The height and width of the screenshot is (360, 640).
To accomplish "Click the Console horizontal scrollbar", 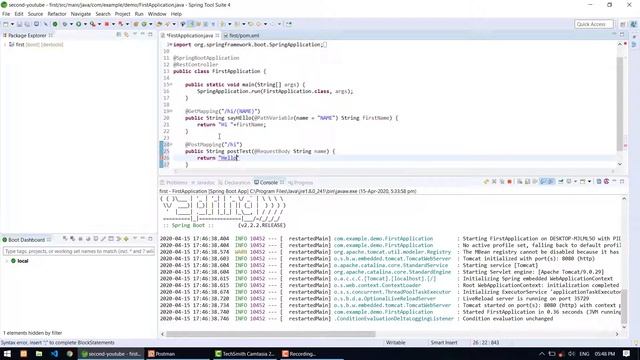I will (271, 334).
